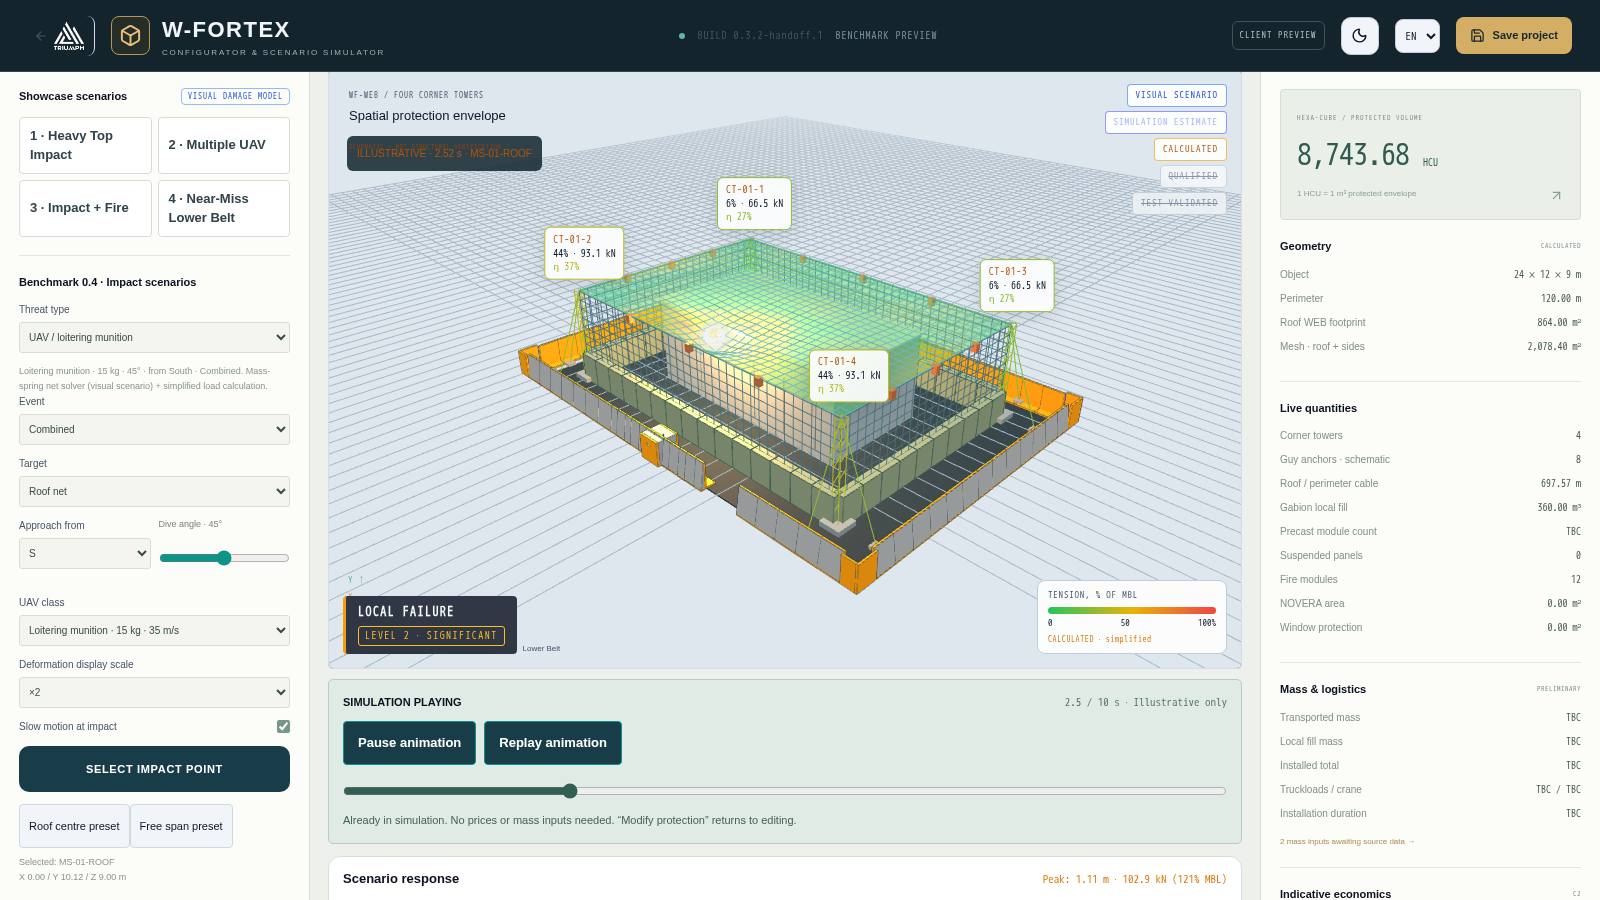The width and height of the screenshot is (1600, 900).
Task: Click tower label CT-01-2
Action: point(584,254)
